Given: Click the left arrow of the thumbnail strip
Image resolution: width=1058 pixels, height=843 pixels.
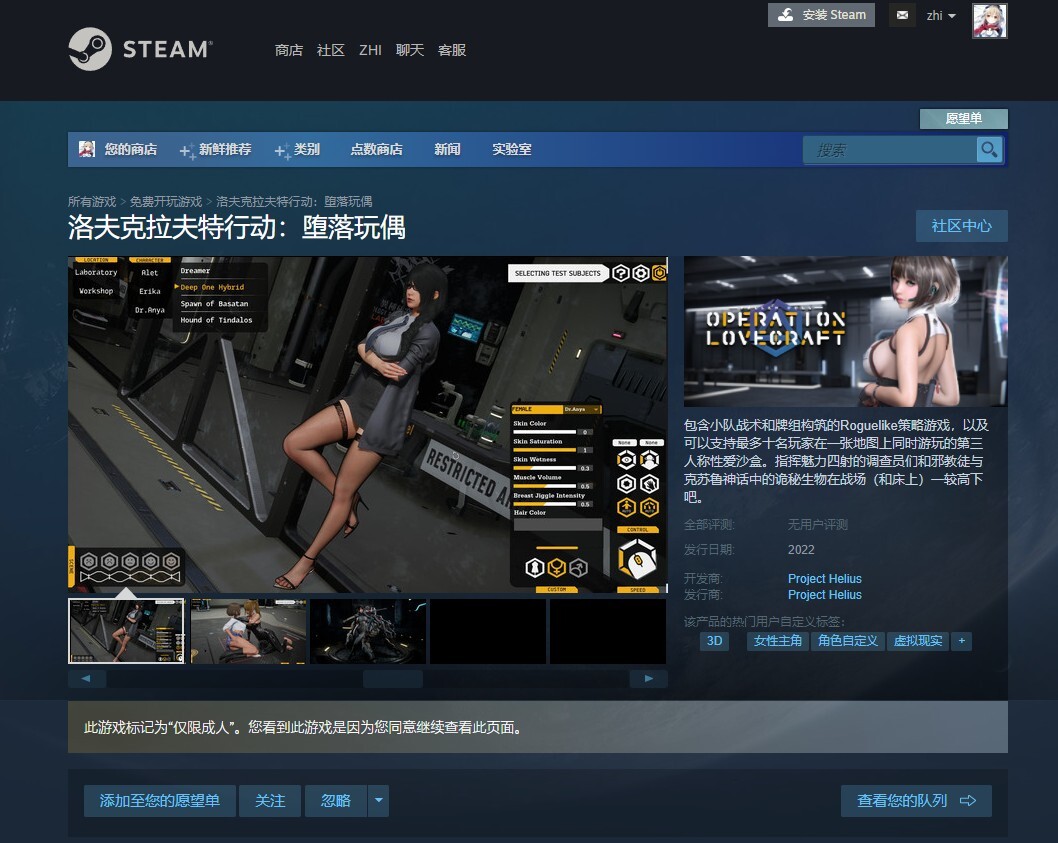Looking at the screenshot, I should pos(87,678).
